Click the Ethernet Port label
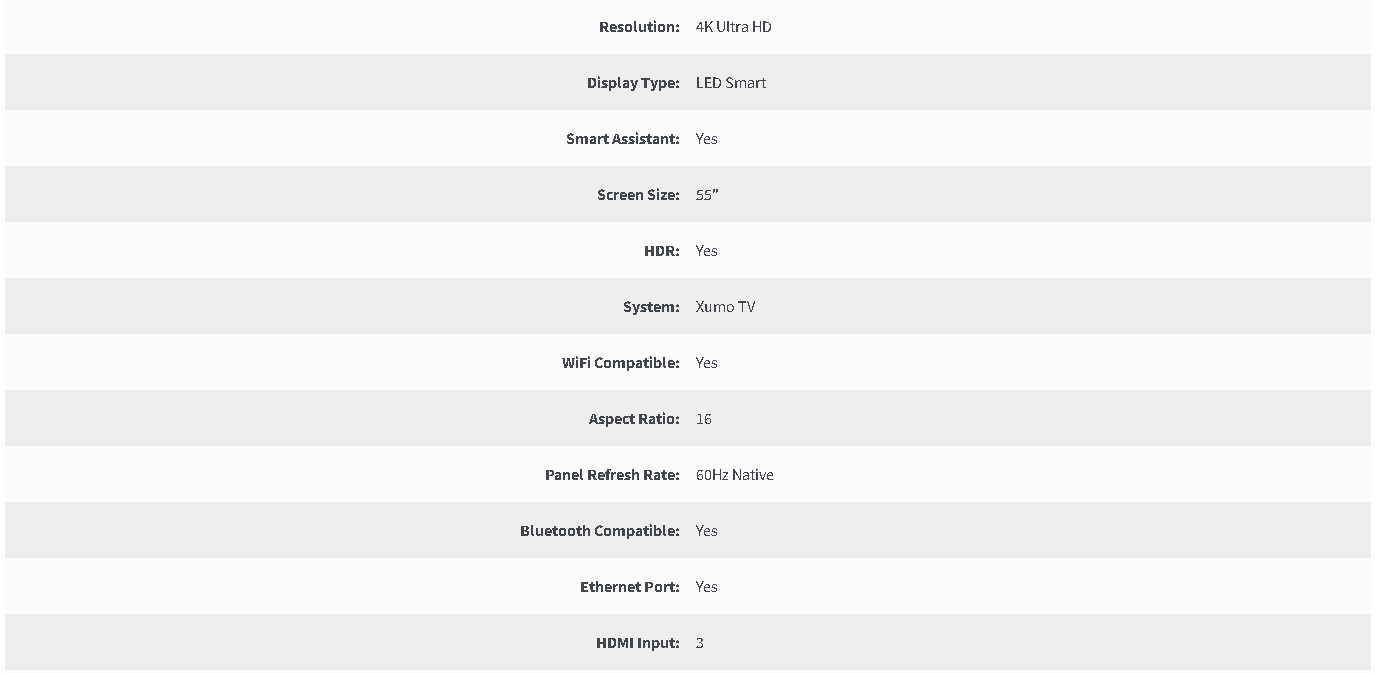 click(630, 587)
